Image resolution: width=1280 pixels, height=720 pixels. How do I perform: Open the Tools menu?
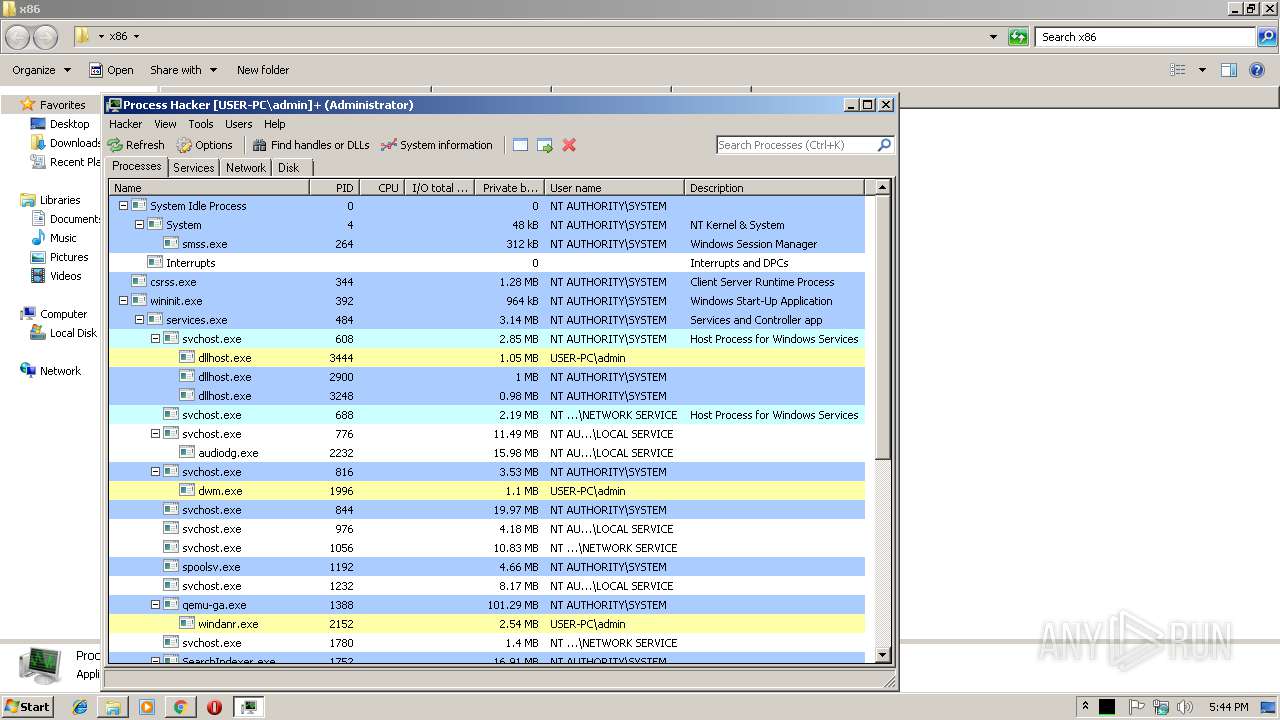click(201, 124)
